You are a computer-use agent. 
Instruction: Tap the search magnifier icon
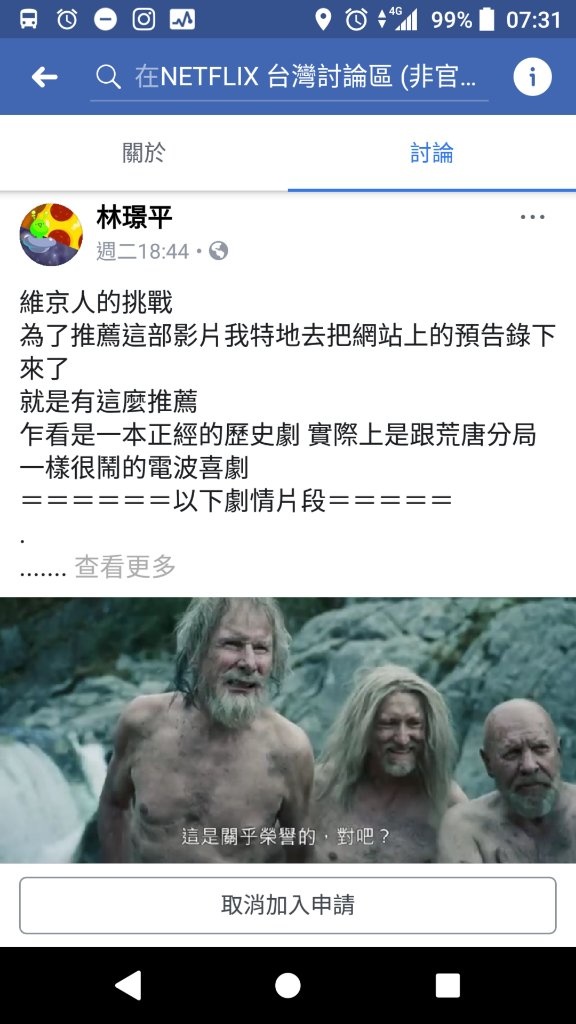click(x=108, y=77)
